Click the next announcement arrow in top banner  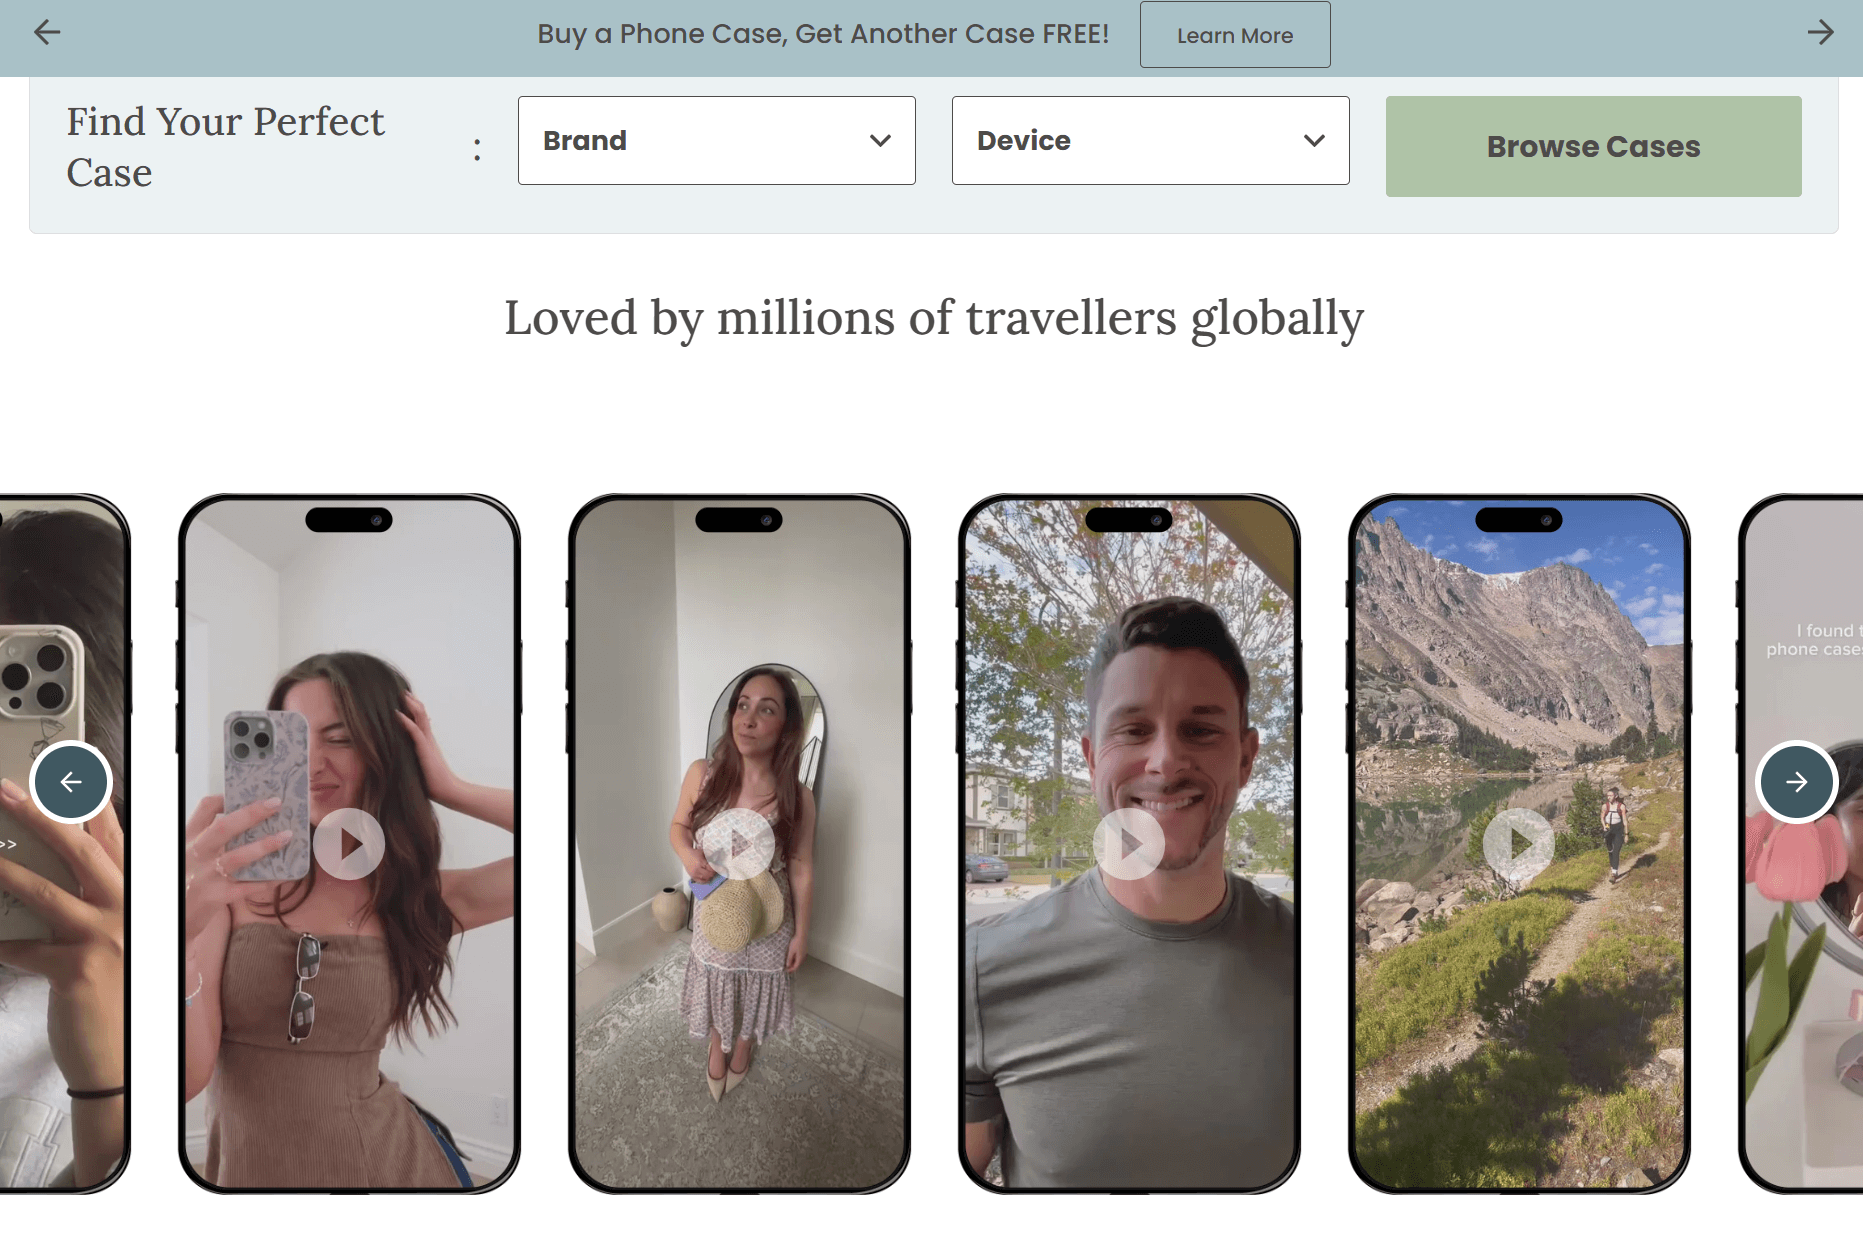coord(1820,33)
